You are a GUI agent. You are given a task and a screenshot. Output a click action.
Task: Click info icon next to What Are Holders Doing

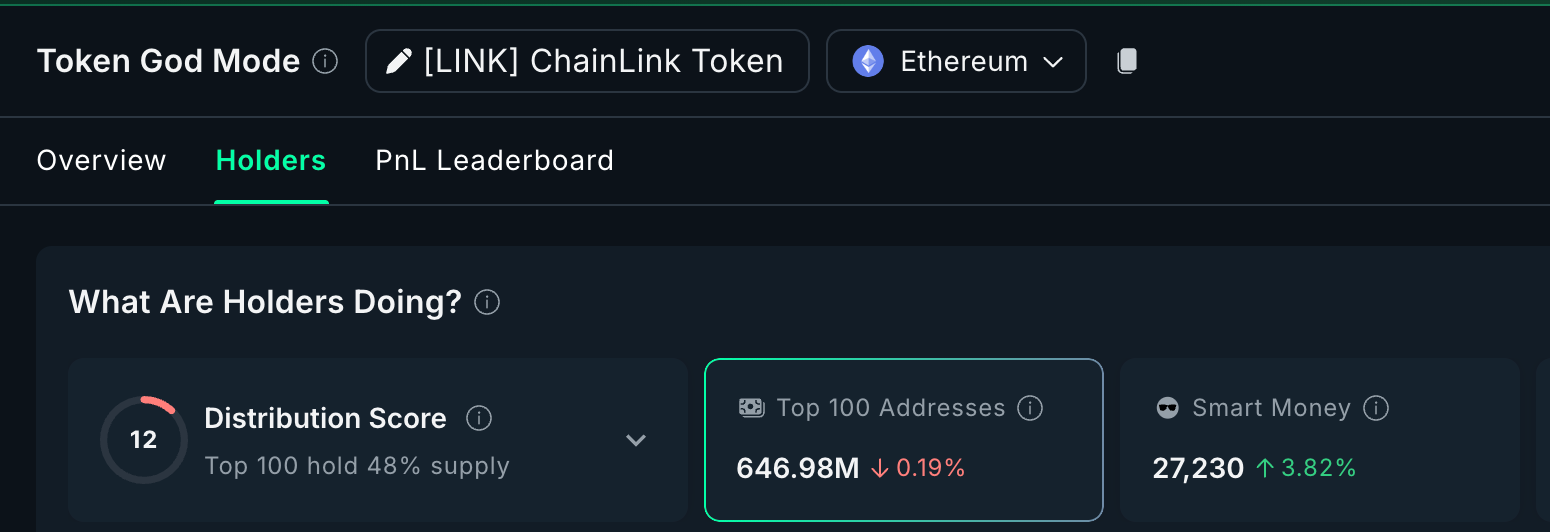(x=487, y=302)
